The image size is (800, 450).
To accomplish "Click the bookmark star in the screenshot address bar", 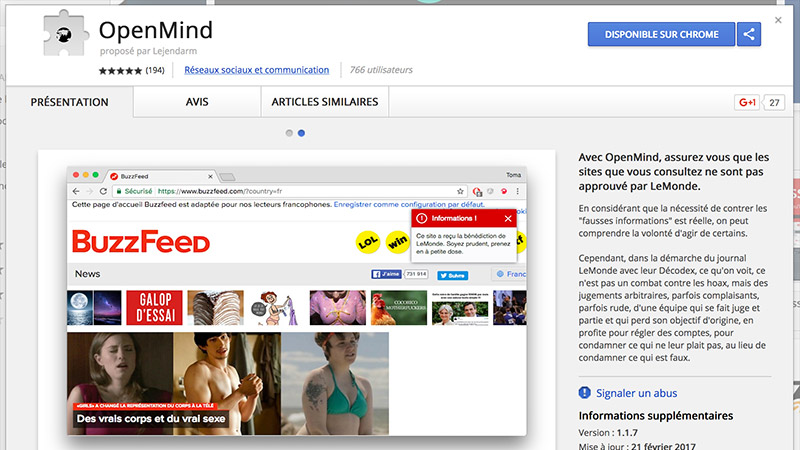I will 460,191.
